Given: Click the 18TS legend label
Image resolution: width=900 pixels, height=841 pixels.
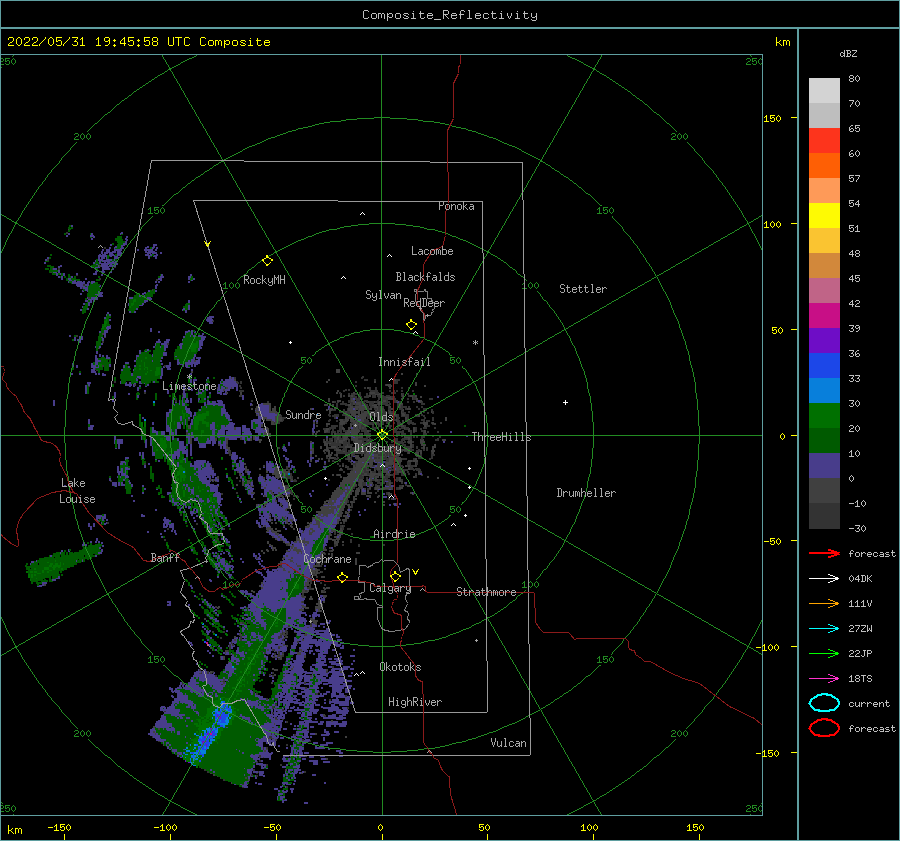Looking at the screenshot, I should coord(860,679).
